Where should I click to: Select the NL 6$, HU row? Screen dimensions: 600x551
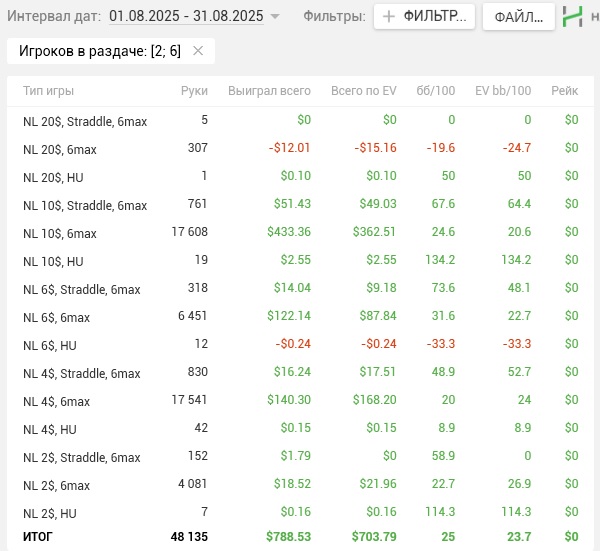(x=300, y=345)
